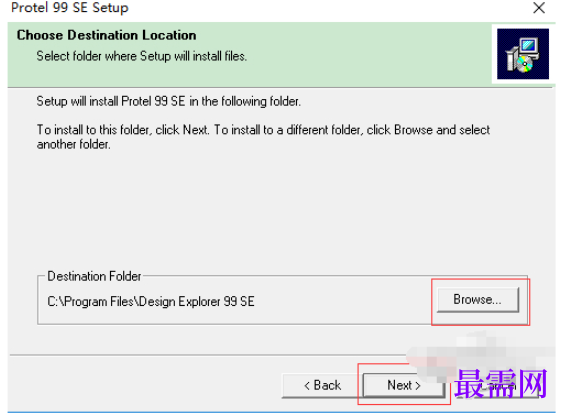The image size is (566, 415).
Task: Click 'Setup will install Protel 99 SE' sentence
Action: tap(111, 101)
